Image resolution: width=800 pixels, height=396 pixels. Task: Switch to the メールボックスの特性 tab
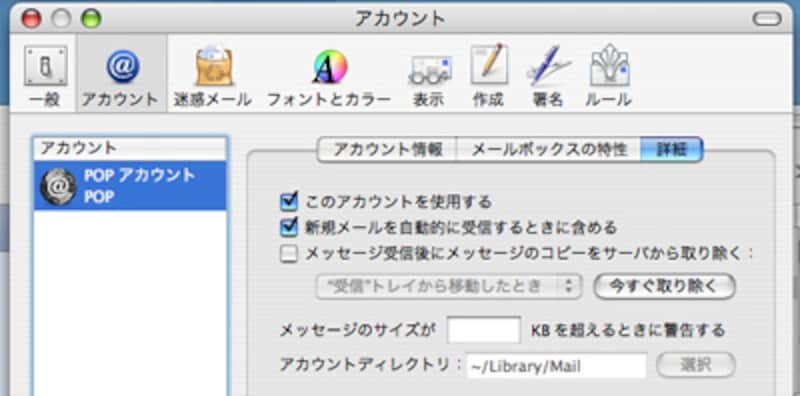tap(548, 150)
